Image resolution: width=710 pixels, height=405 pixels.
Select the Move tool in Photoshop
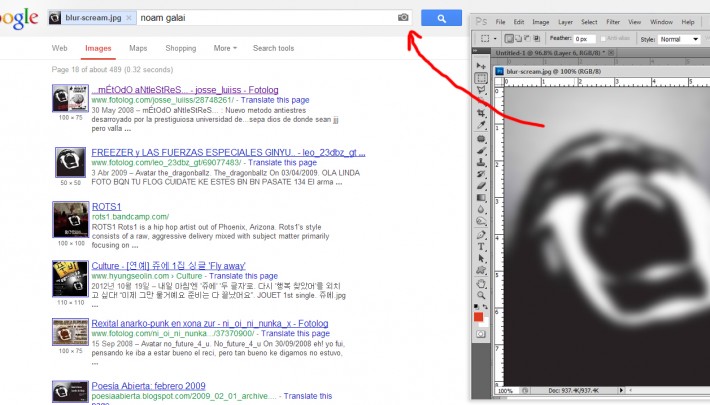pos(481,66)
